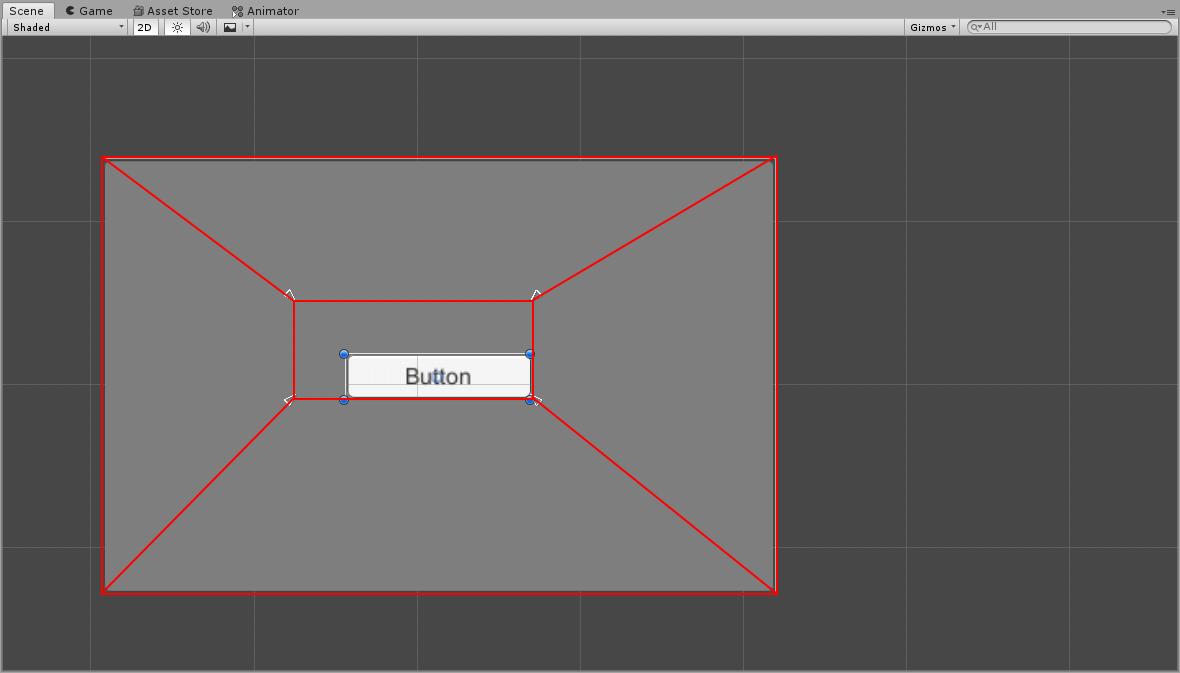The height and width of the screenshot is (673, 1180).
Task: Open the Gizmos dropdown menu
Action: pos(932,27)
